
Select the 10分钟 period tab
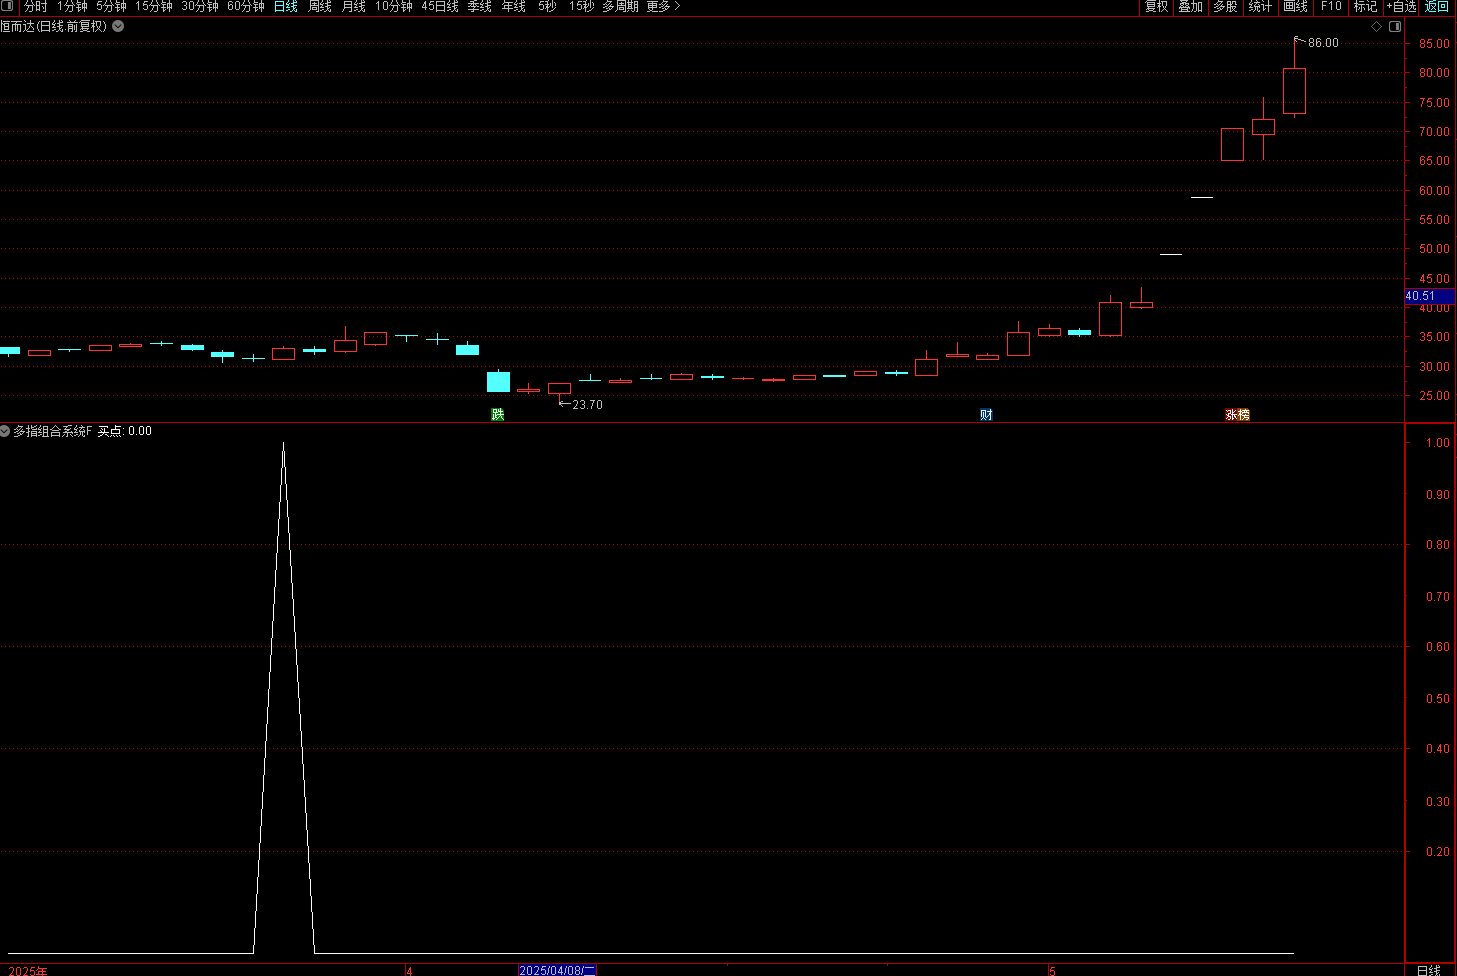point(394,6)
